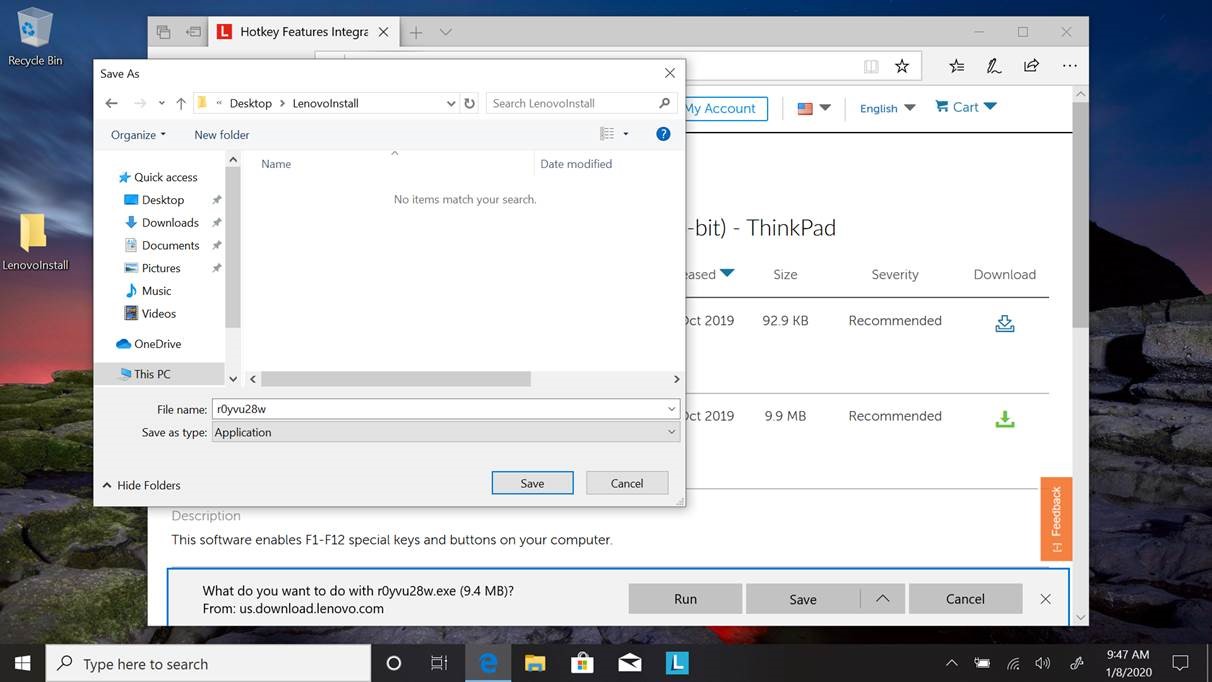Viewport: 1212px width, 682px height.
Task: Download the 9.9 MB file
Action: pyautogui.click(x=1005, y=419)
